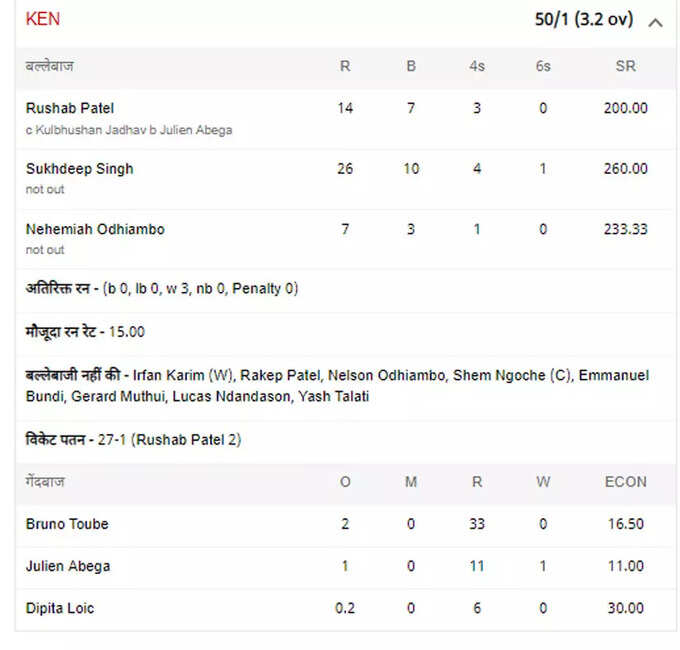Viewport: 680px width, 650px height.
Task: Select Julien Abega in bowlers list
Action: 68,566
